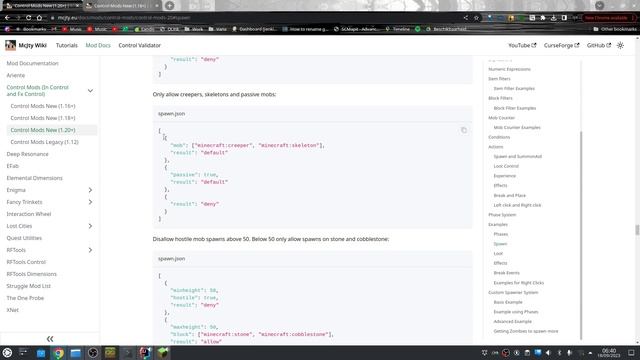
Task: Expand the Fancy Trinkets sidebar category
Action: (x=90, y=202)
